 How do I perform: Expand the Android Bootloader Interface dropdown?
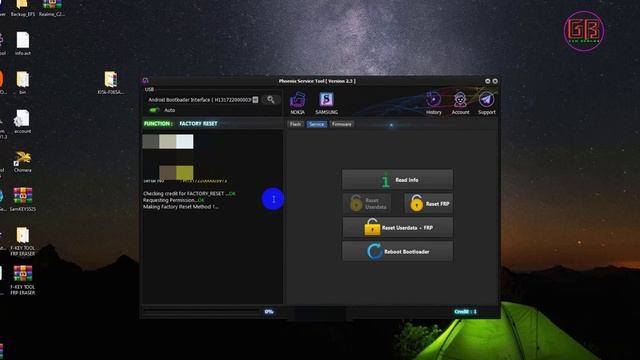(256, 100)
